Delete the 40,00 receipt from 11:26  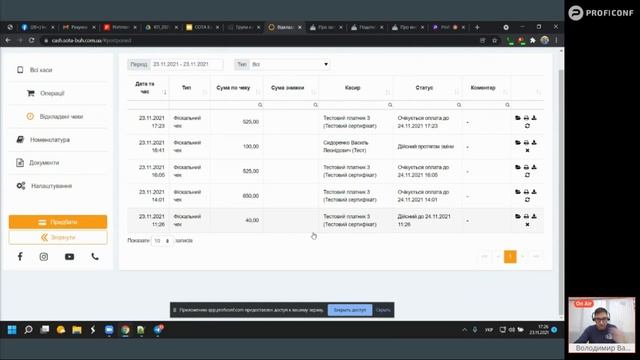(527, 224)
